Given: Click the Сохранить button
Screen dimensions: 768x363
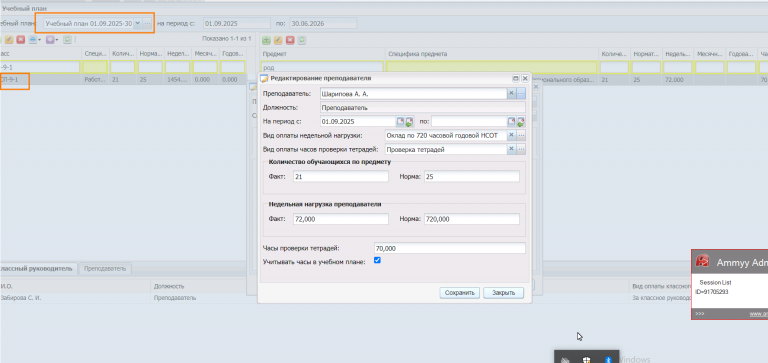Looking at the screenshot, I should [x=459, y=293].
